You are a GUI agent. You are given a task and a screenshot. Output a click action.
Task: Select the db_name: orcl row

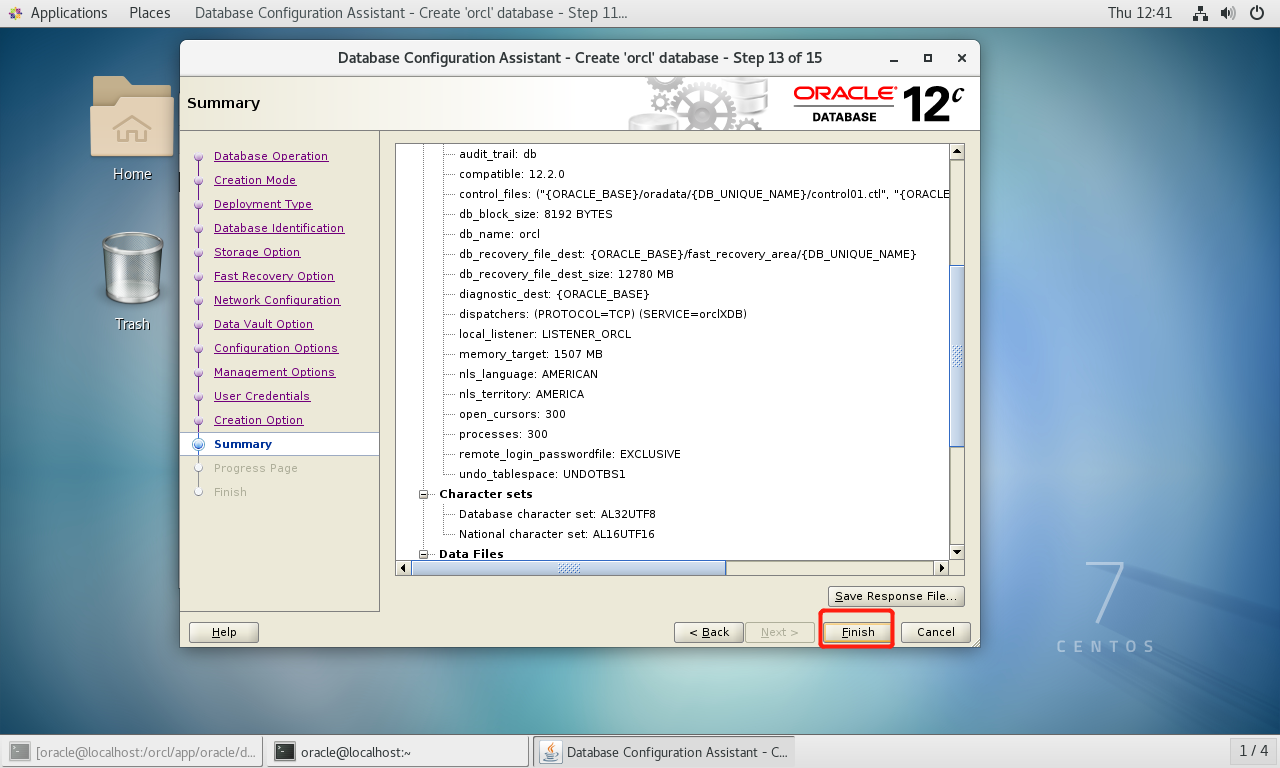(x=499, y=234)
